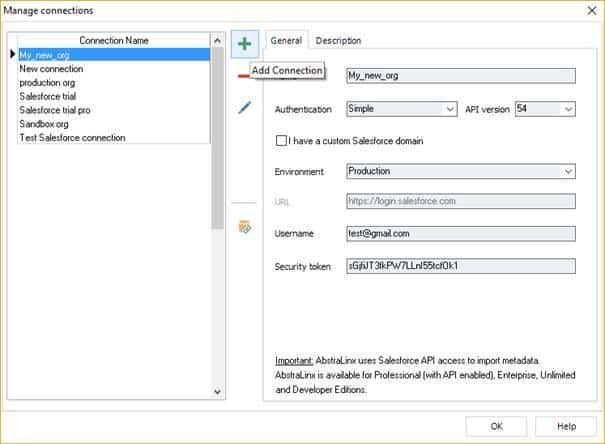This screenshot has width=605, height=444.
Task: Enable the custom Salesforce domain checkbox
Action: click(281, 141)
